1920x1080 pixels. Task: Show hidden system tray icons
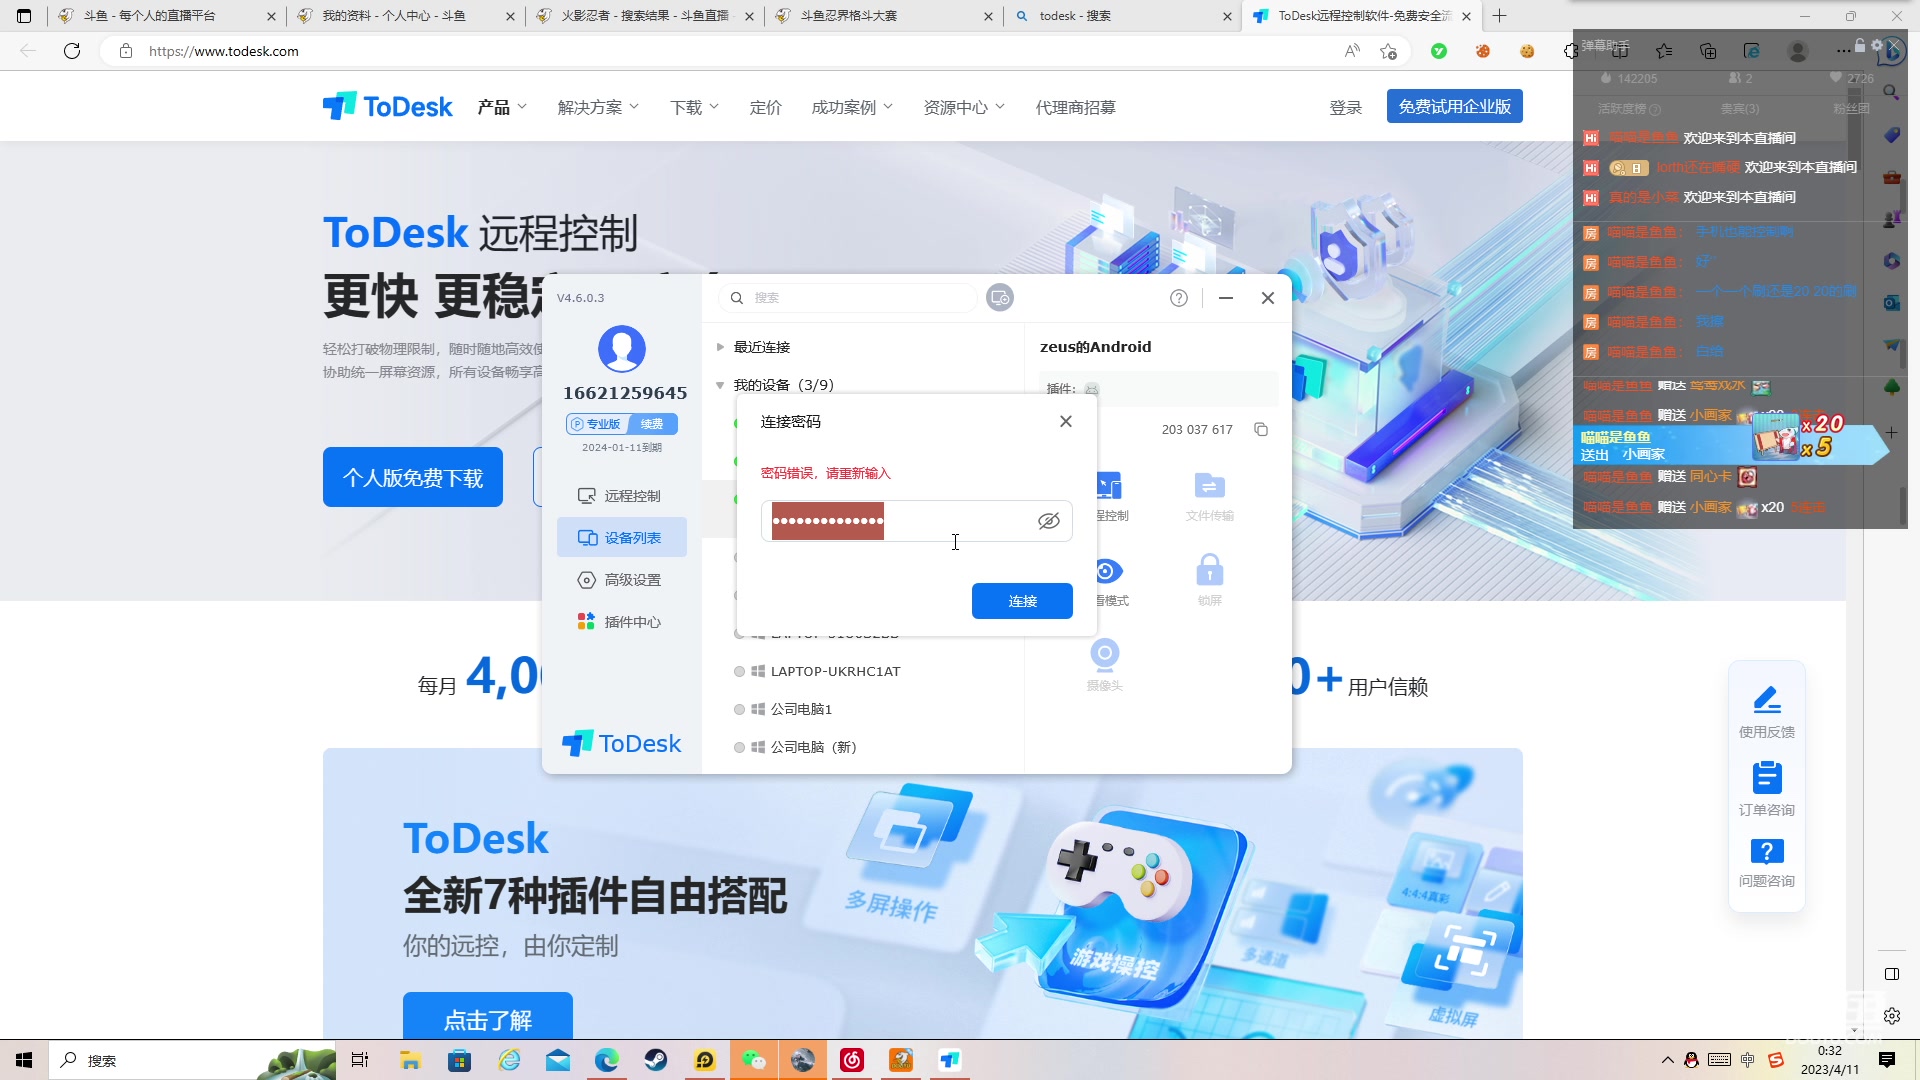tap(1667, 1060)
